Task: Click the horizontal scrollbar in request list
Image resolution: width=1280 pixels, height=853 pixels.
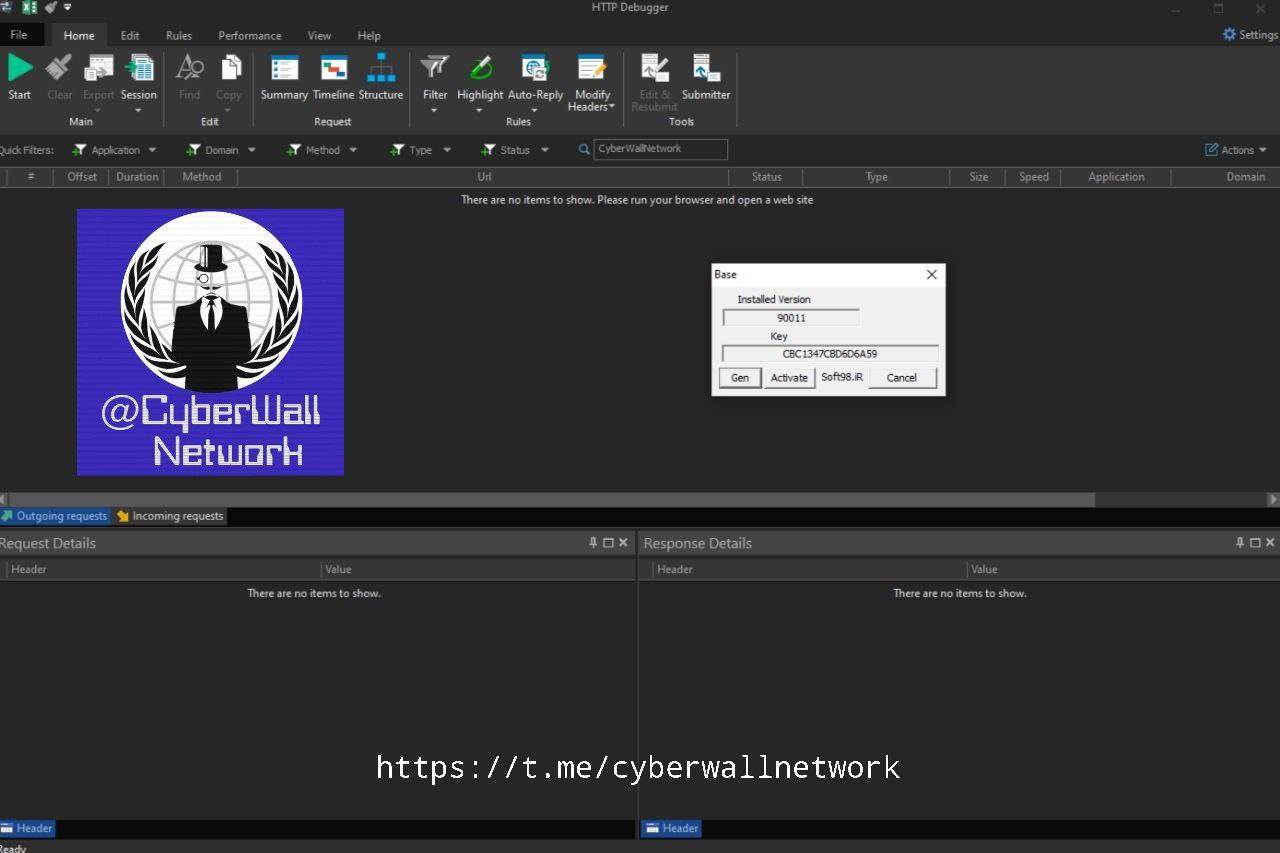Action: click(550, 499)
